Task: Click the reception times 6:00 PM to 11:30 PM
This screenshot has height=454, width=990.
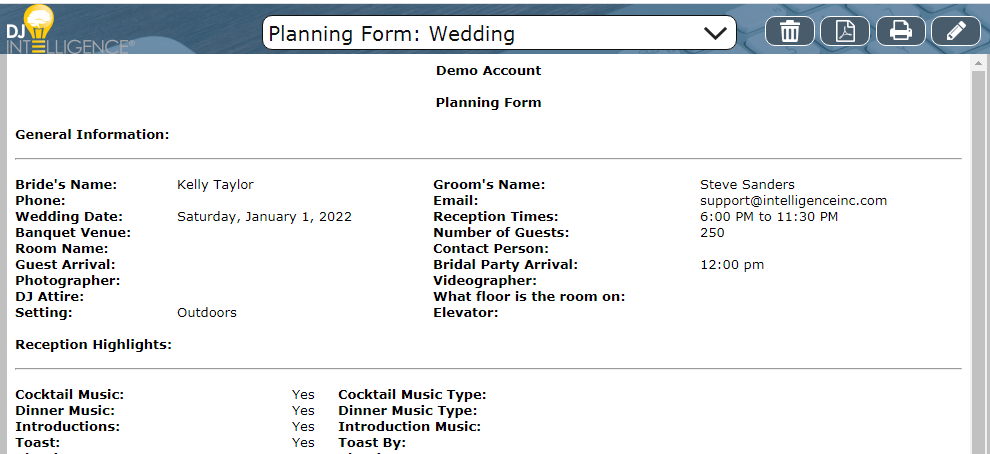Action: (x=768, y=217)
